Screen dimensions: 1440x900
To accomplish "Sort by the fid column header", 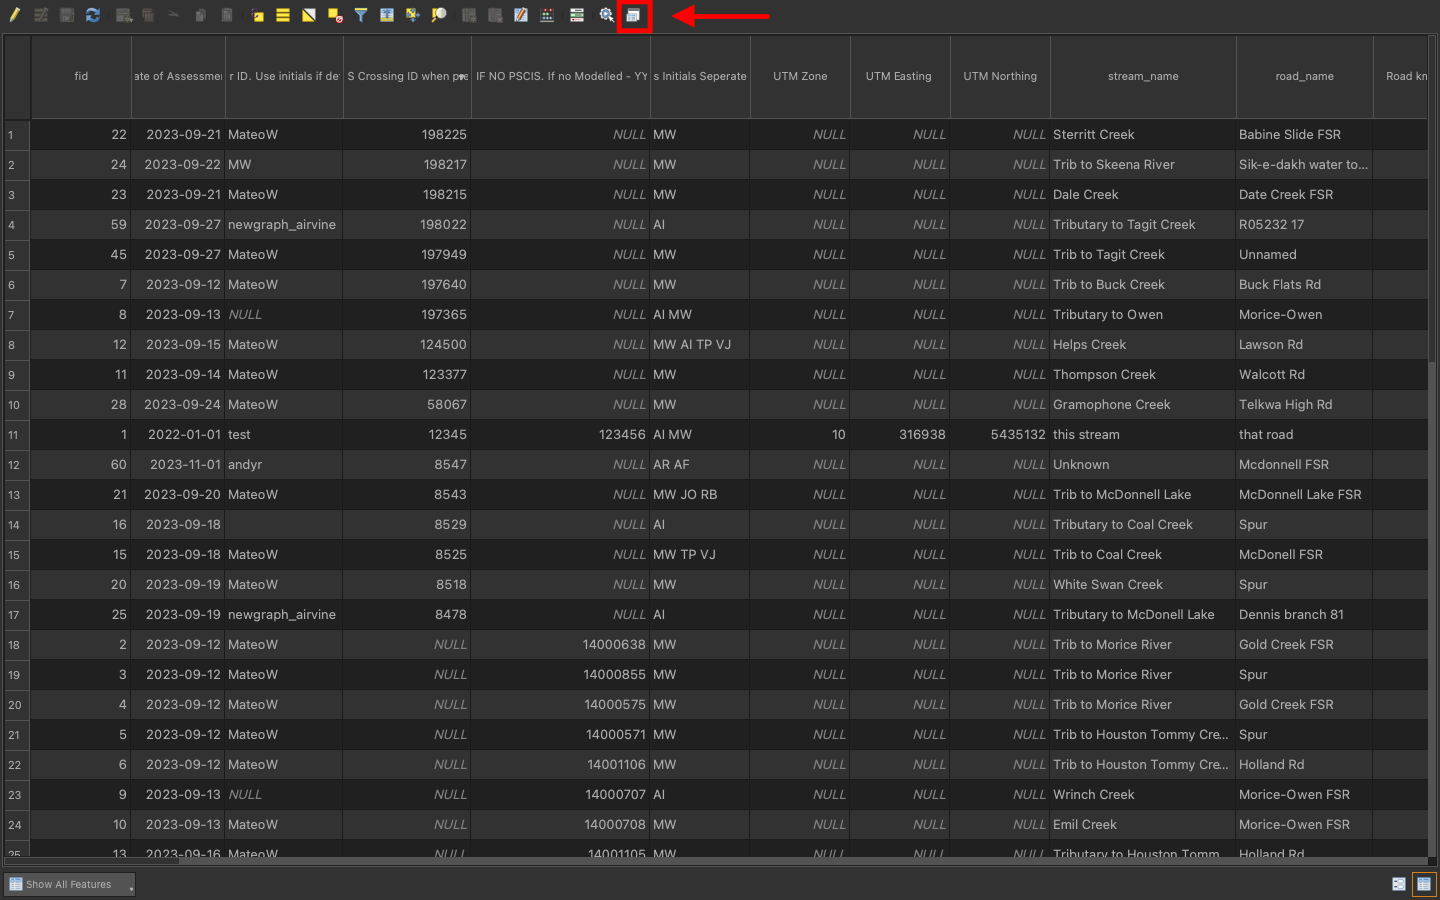I will 81,76.
